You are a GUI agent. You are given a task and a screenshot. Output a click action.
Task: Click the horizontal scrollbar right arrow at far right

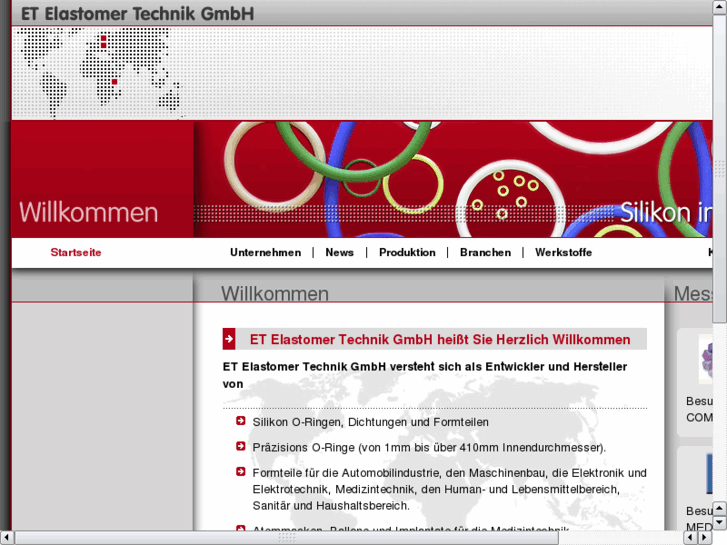[x=705, y=538]
